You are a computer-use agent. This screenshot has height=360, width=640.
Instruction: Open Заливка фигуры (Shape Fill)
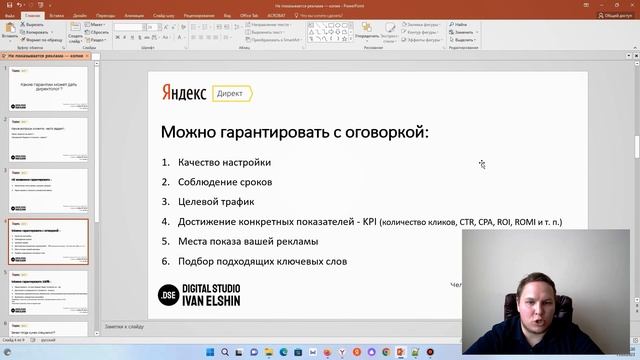click(420, 24)
